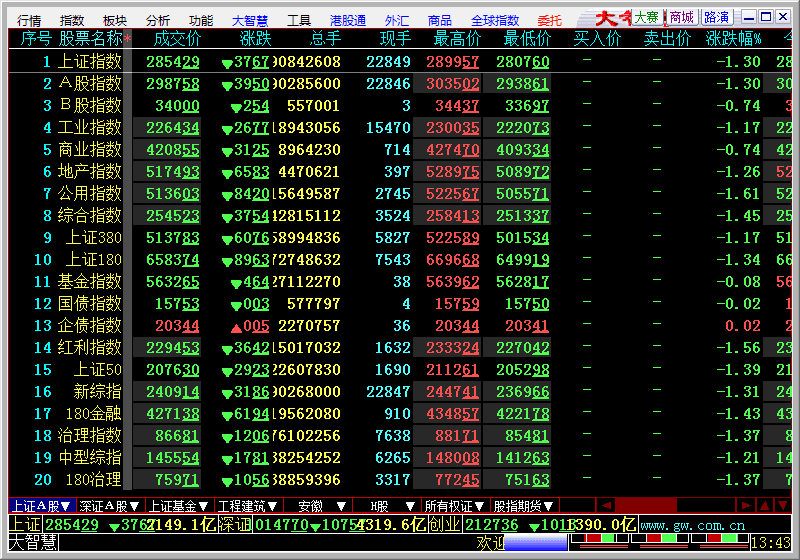
Task: Expand the 上证A股 tab dropdown
Action: 65,506
